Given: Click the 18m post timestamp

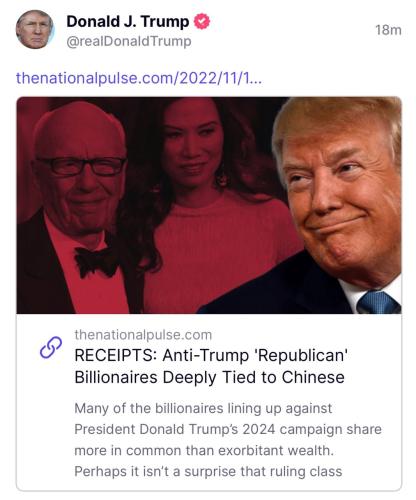Looking at the screenshot, I should point(388,30).
